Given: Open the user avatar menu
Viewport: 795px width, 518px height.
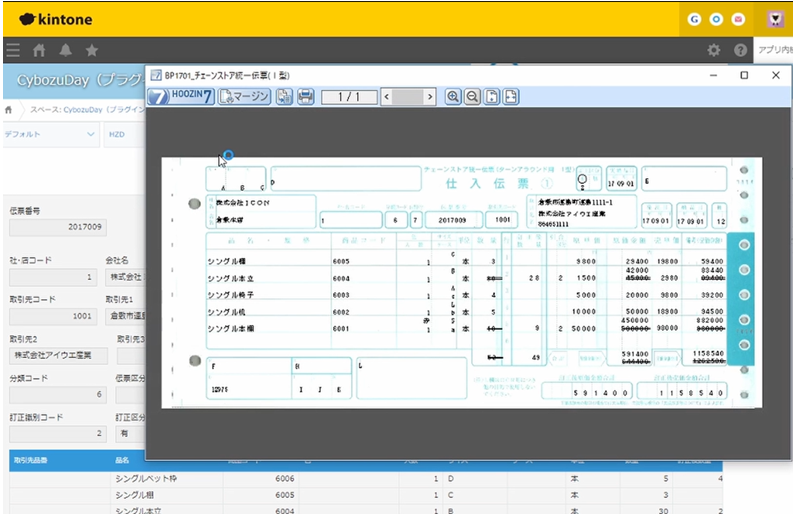Looking at the screenshot, I should [775, 19].
